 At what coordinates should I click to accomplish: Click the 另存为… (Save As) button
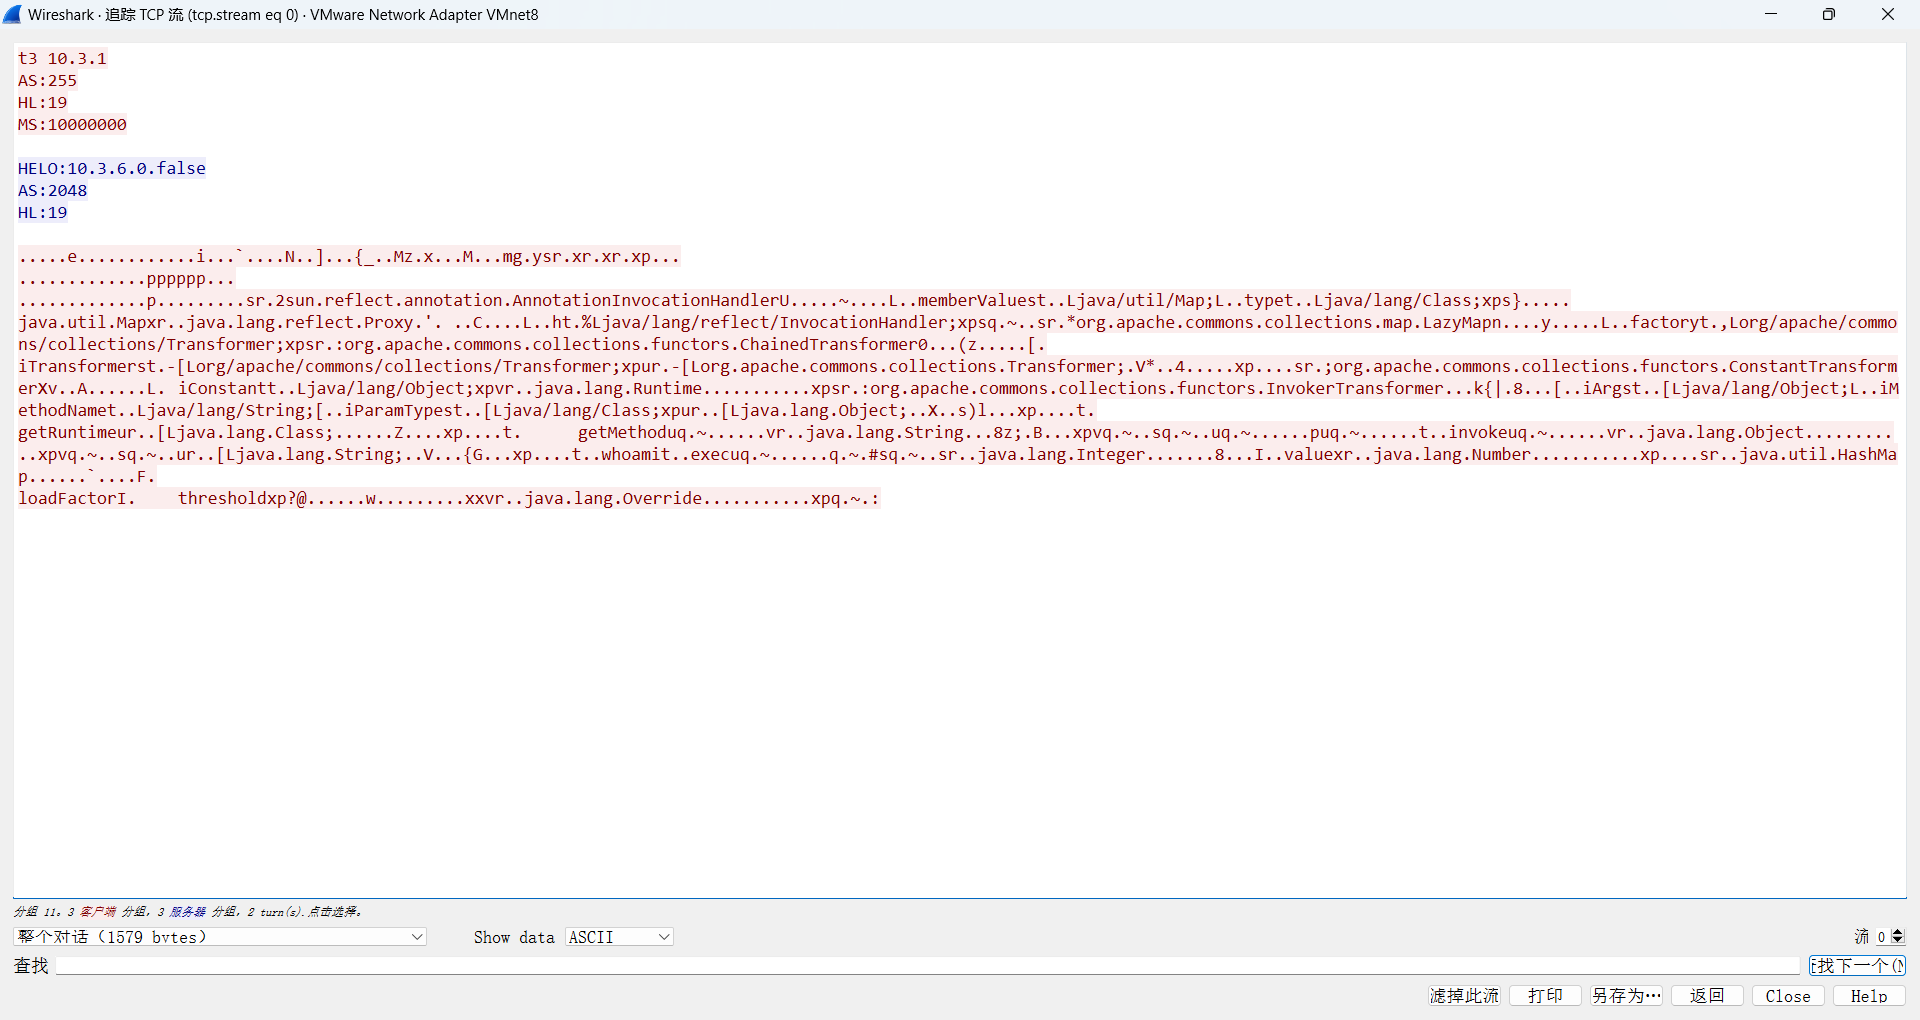click(1626, 996)
